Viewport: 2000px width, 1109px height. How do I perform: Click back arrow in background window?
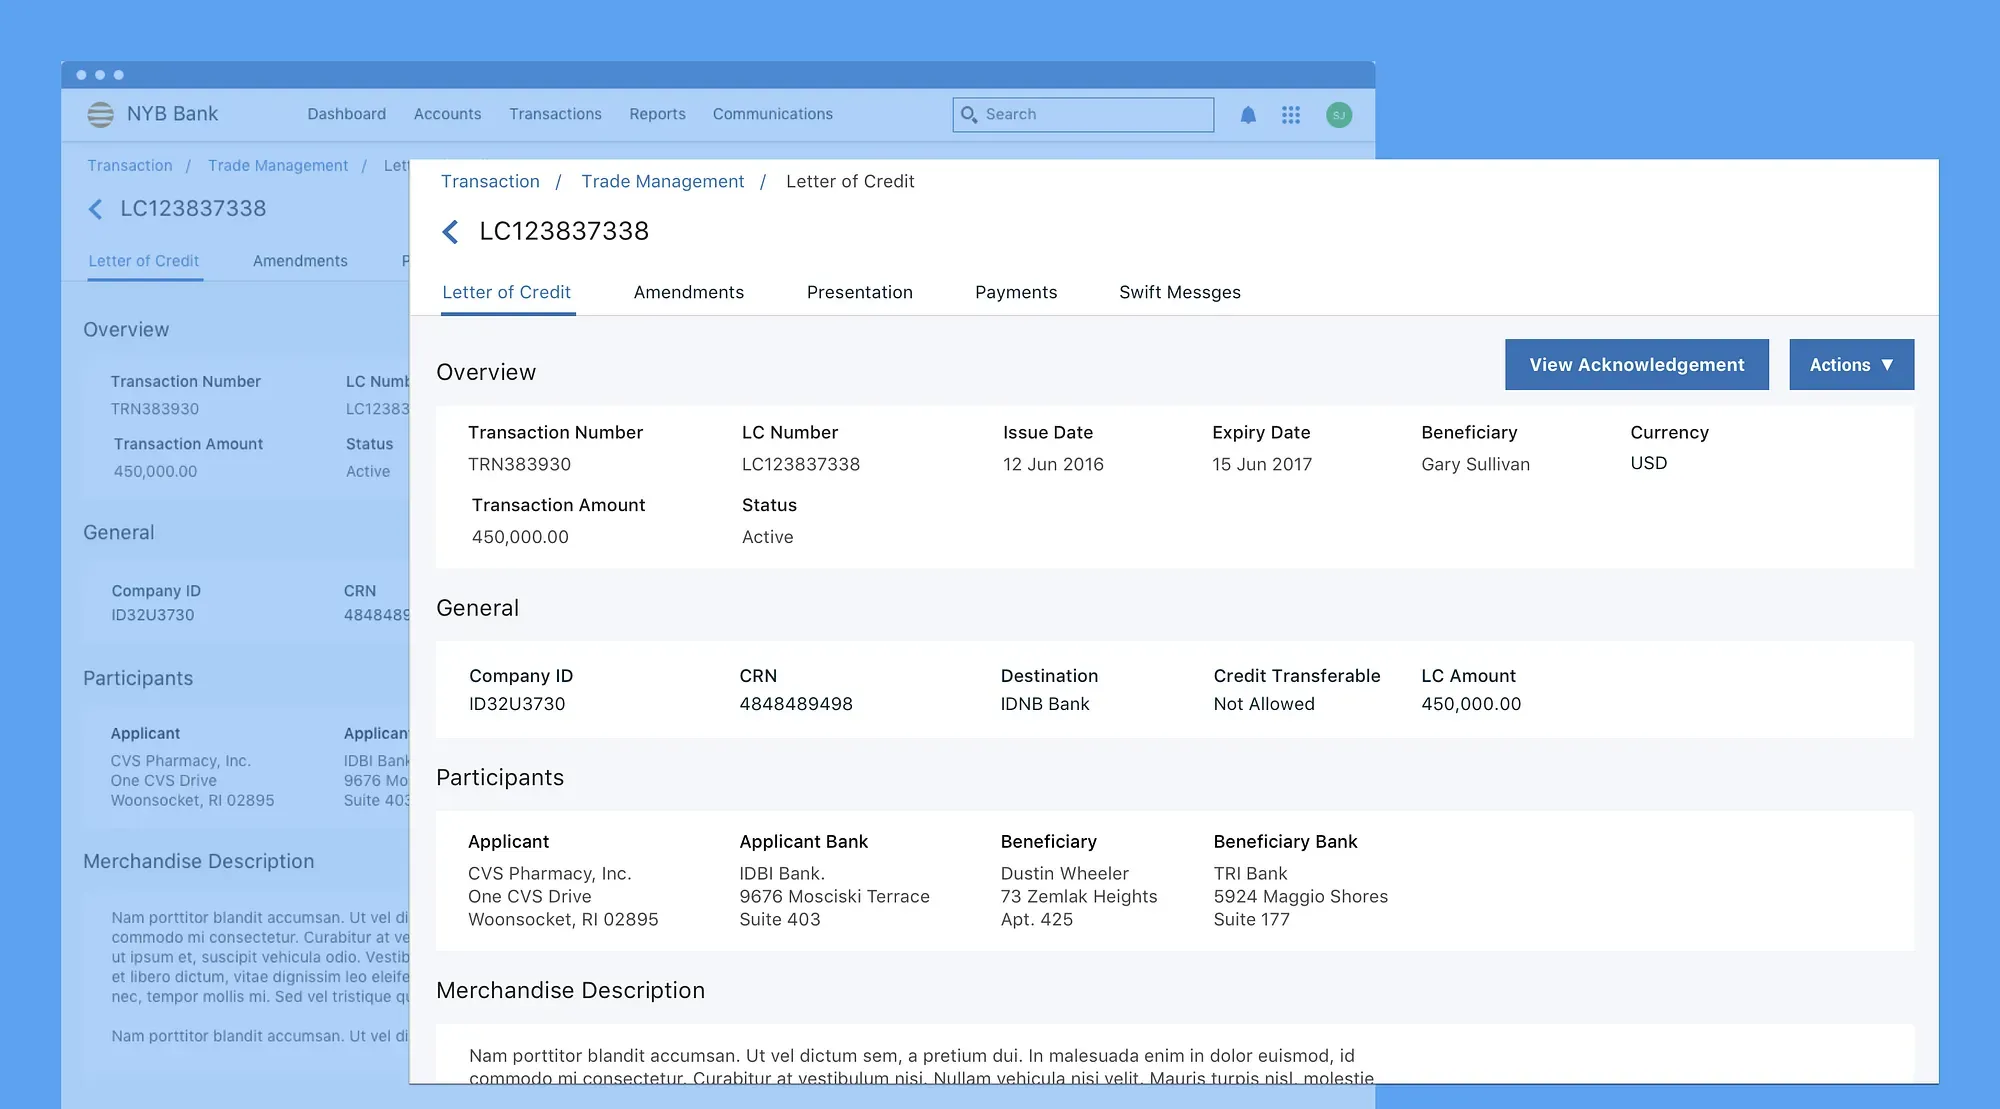pyautogui.click(x=96, y=209)
